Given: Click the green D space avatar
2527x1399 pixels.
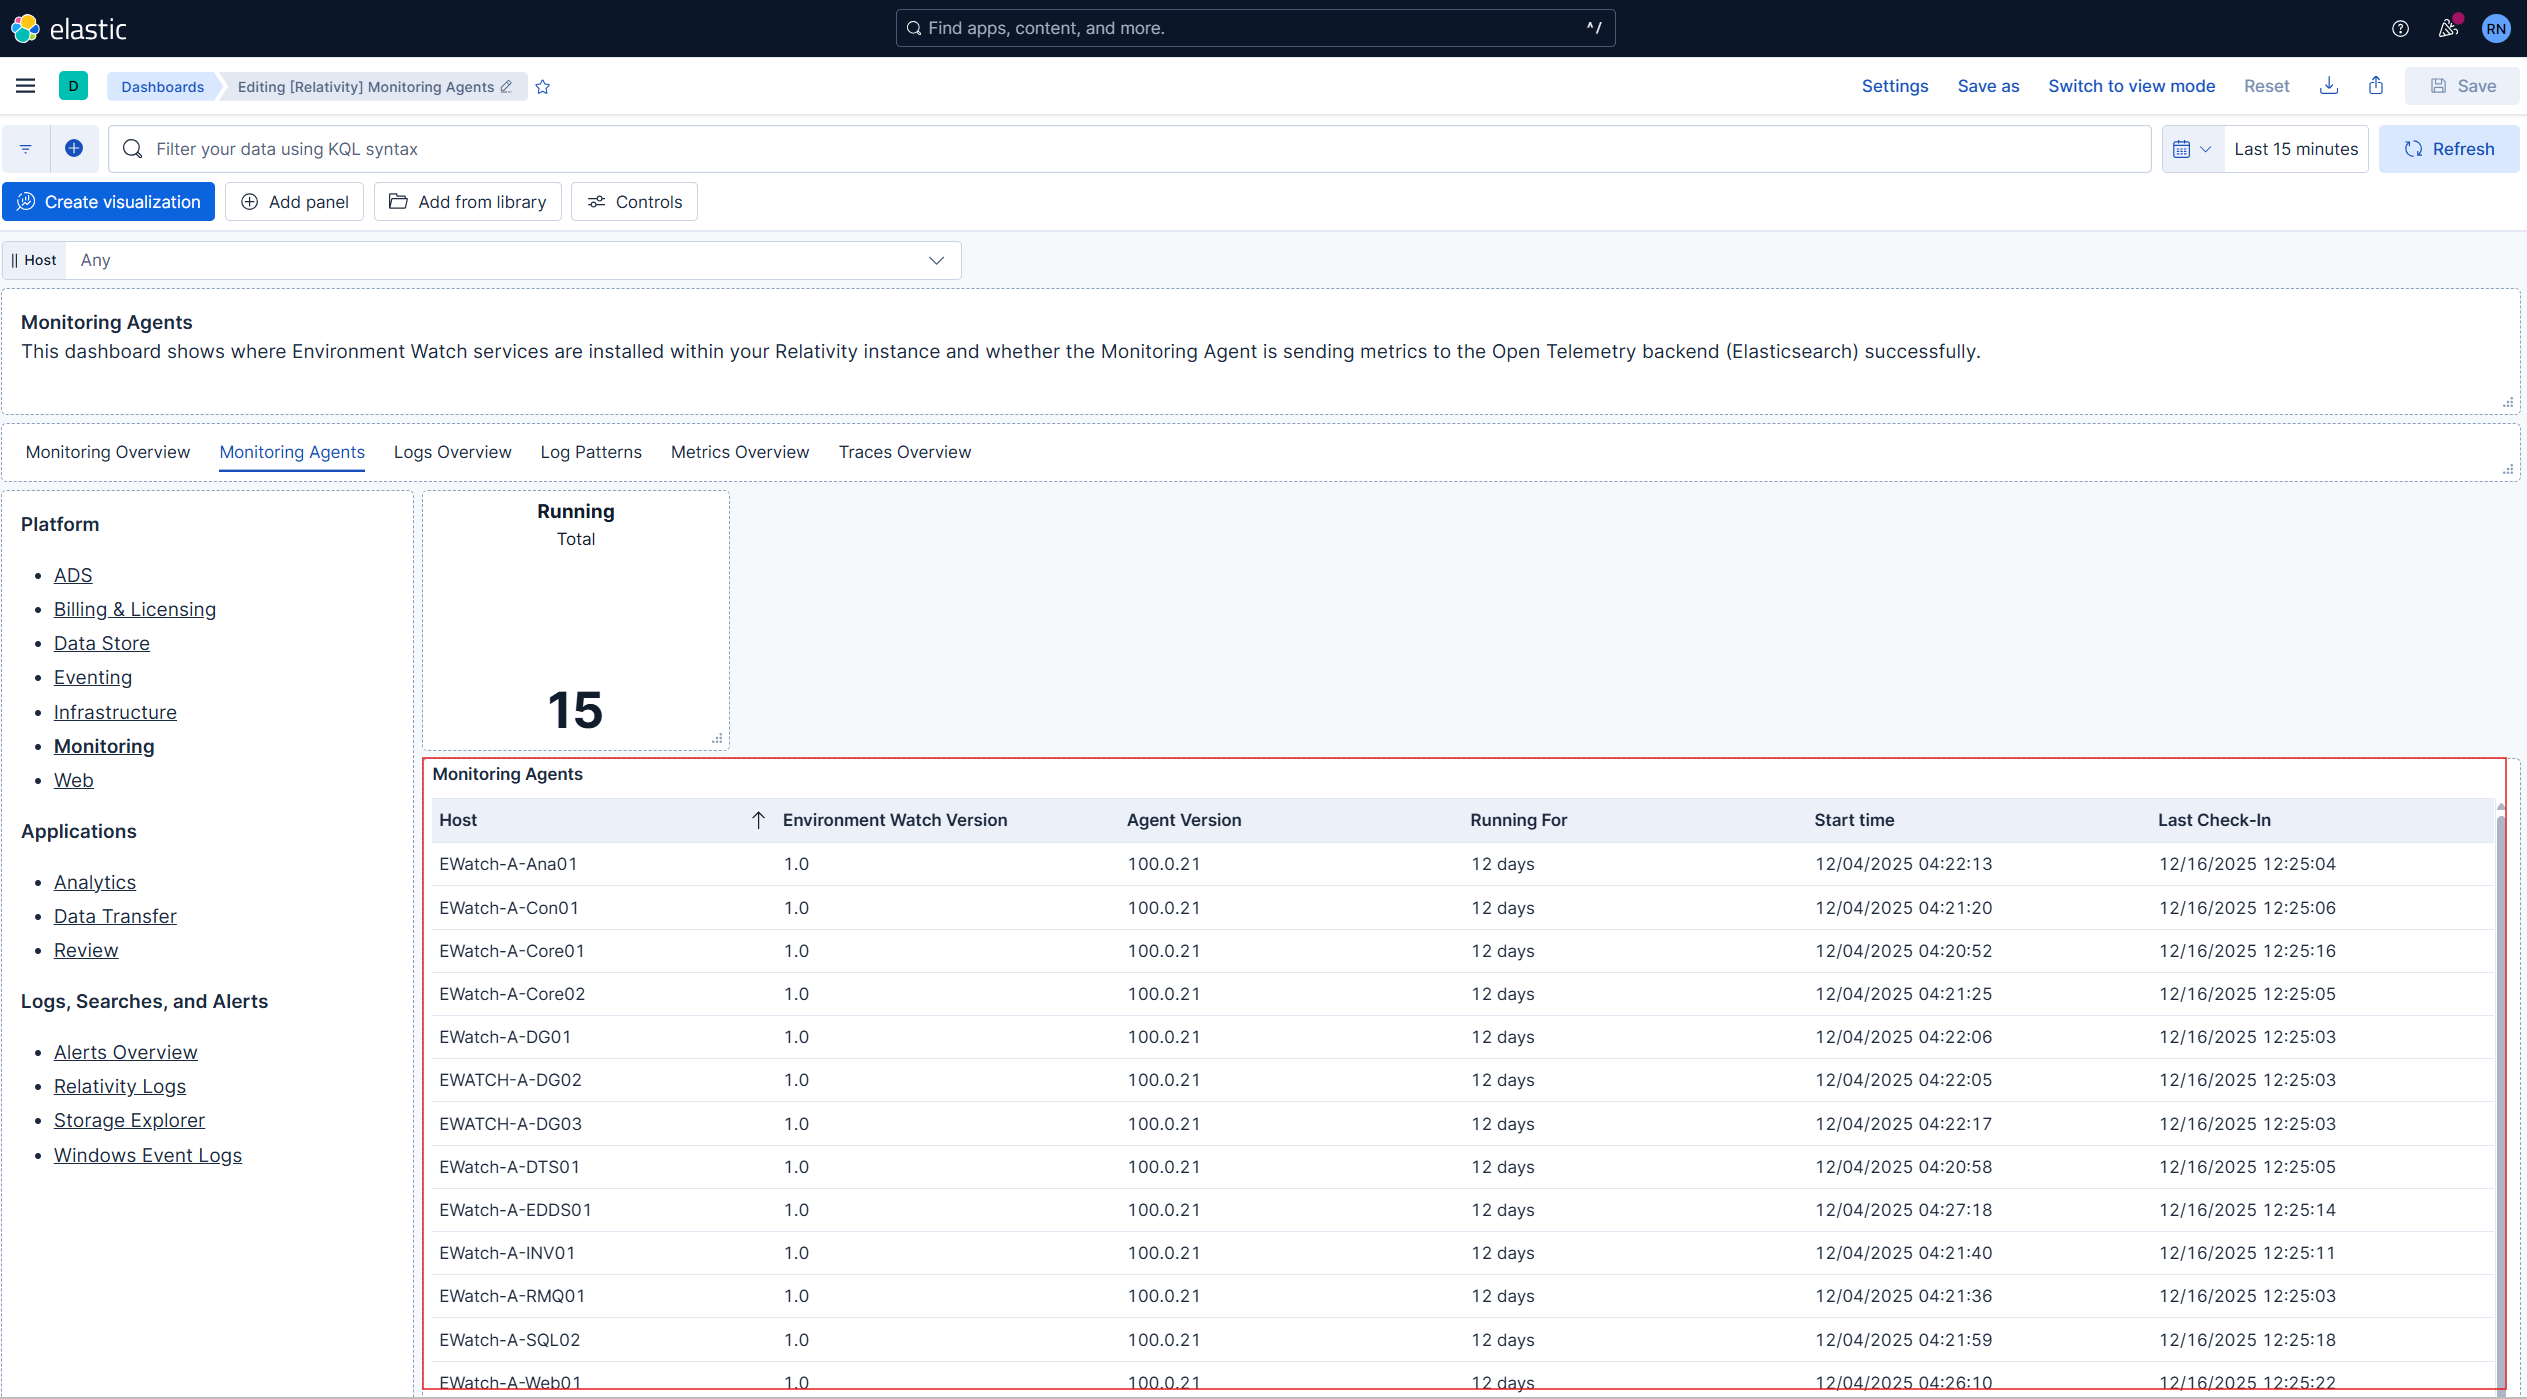Looking at the screenshot, I should pyautogui.click(x=73, y=86).
